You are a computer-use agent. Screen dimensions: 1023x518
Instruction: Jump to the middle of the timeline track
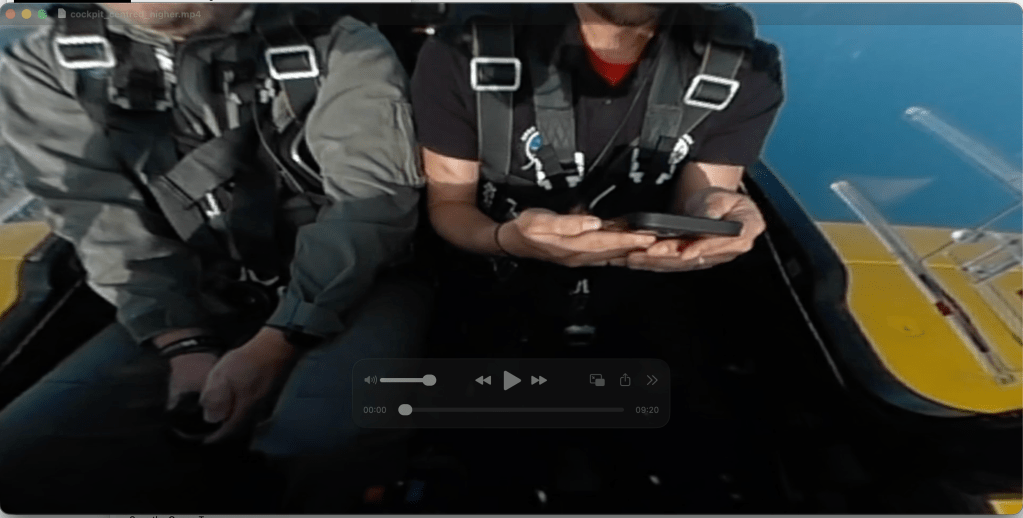[512, 410]
